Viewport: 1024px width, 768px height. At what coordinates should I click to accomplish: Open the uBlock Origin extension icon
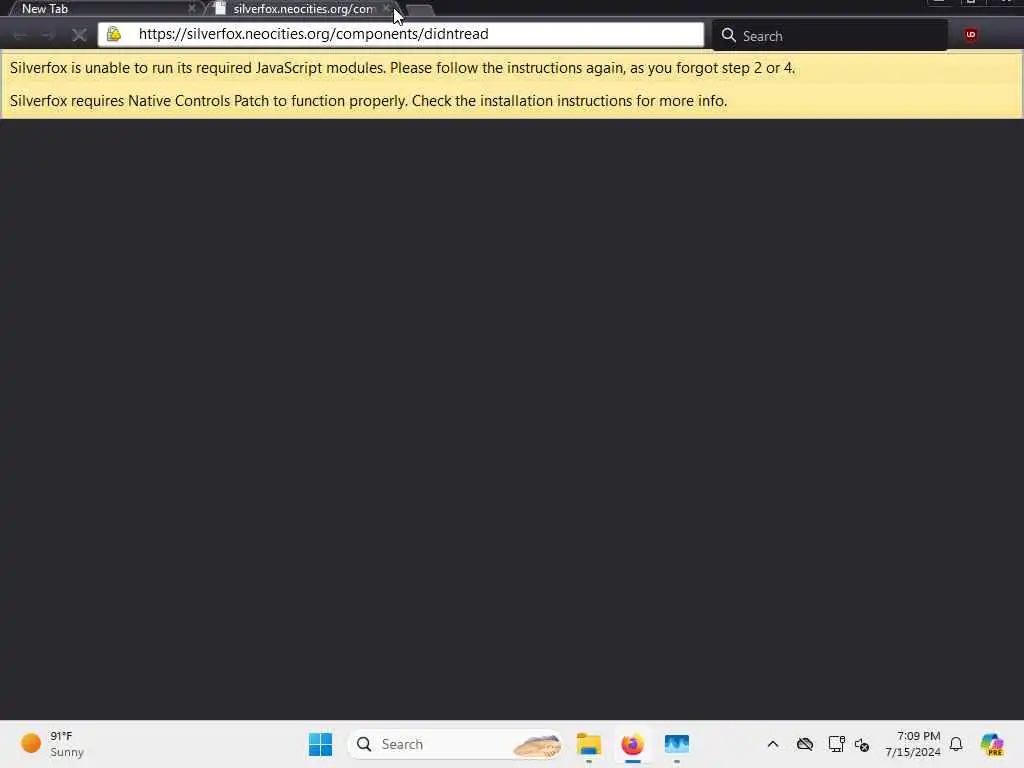tap(970, 35)
